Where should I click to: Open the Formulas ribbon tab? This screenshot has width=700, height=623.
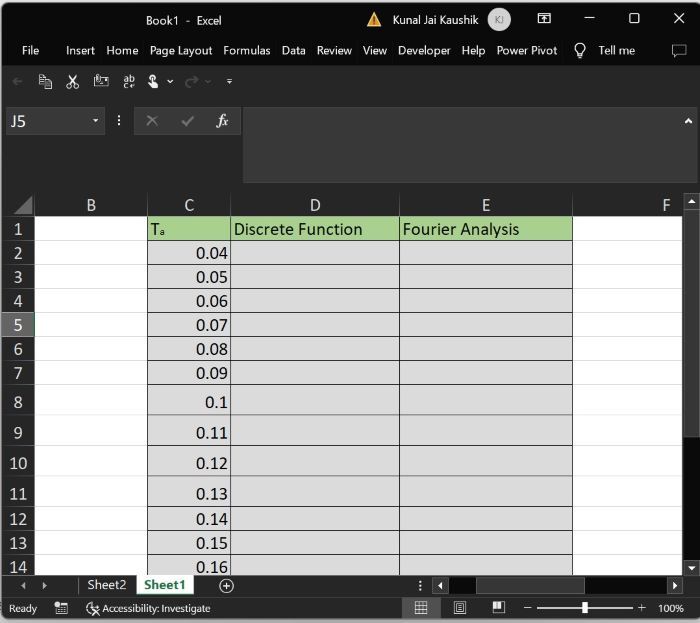pos(247,50)
